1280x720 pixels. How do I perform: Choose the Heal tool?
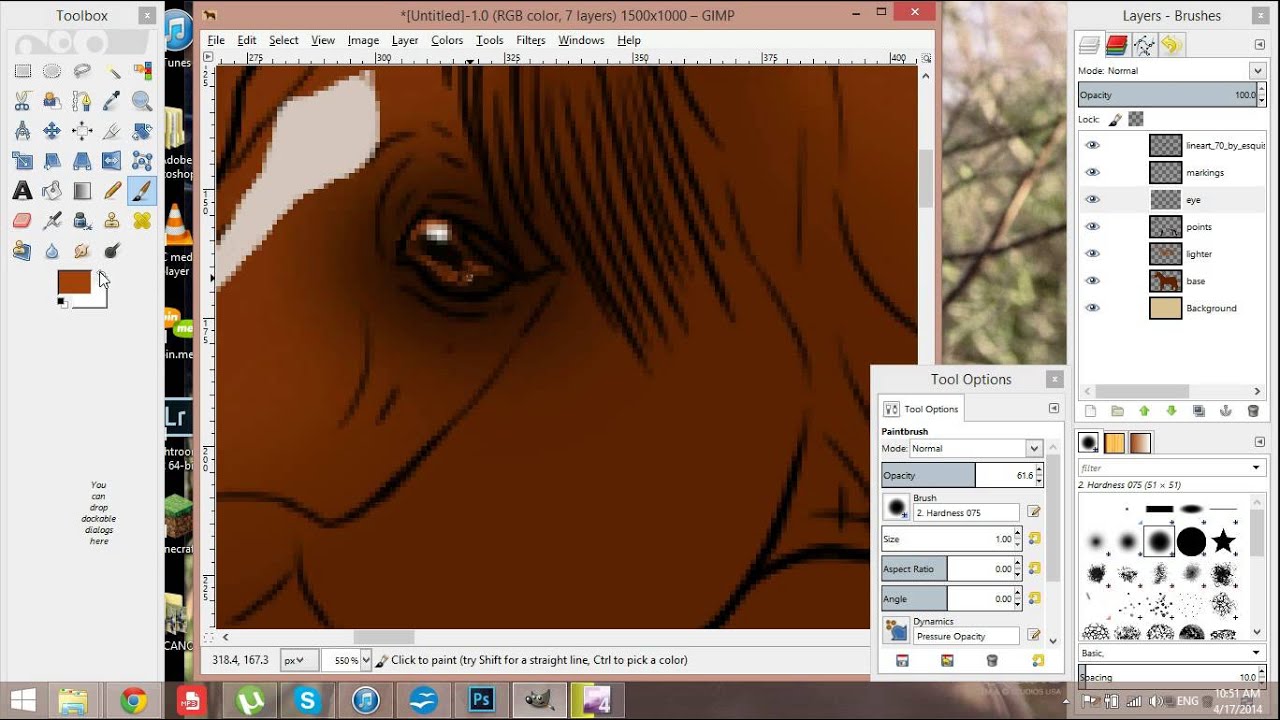(142, 221)
